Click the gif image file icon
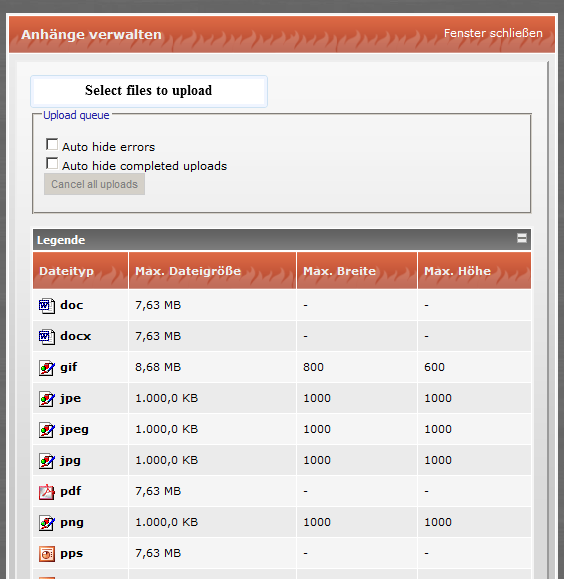Image resolution: width=564 pixels, height=579 pixels. point(47,368)
